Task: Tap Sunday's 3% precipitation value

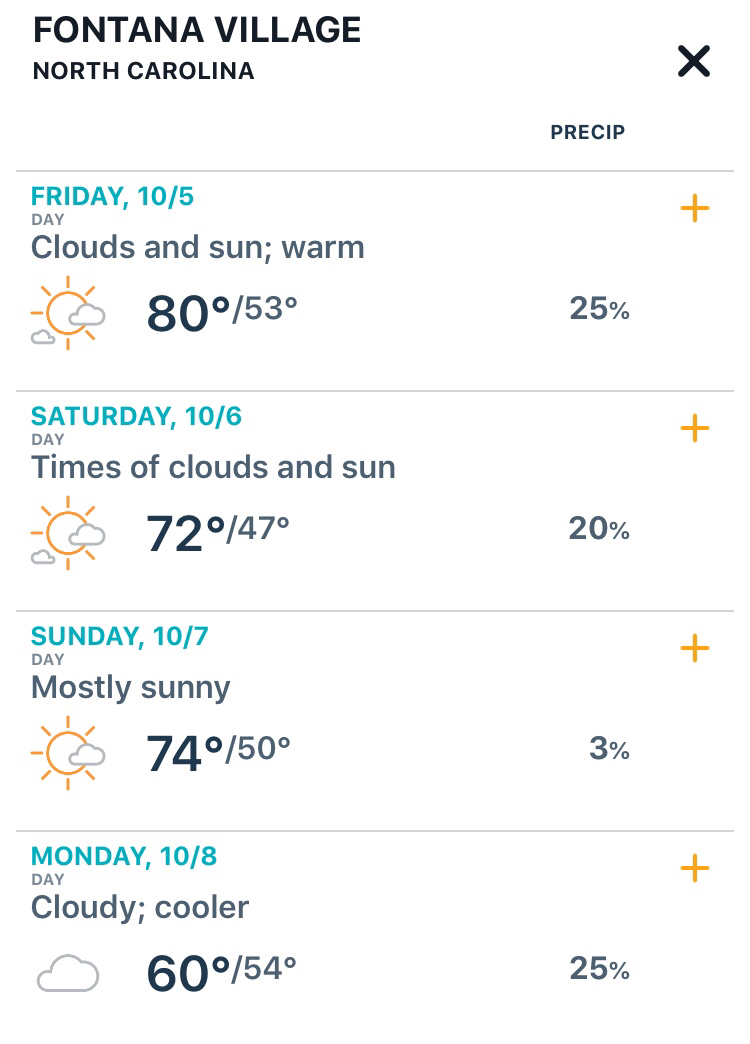Action: [609, 749]
